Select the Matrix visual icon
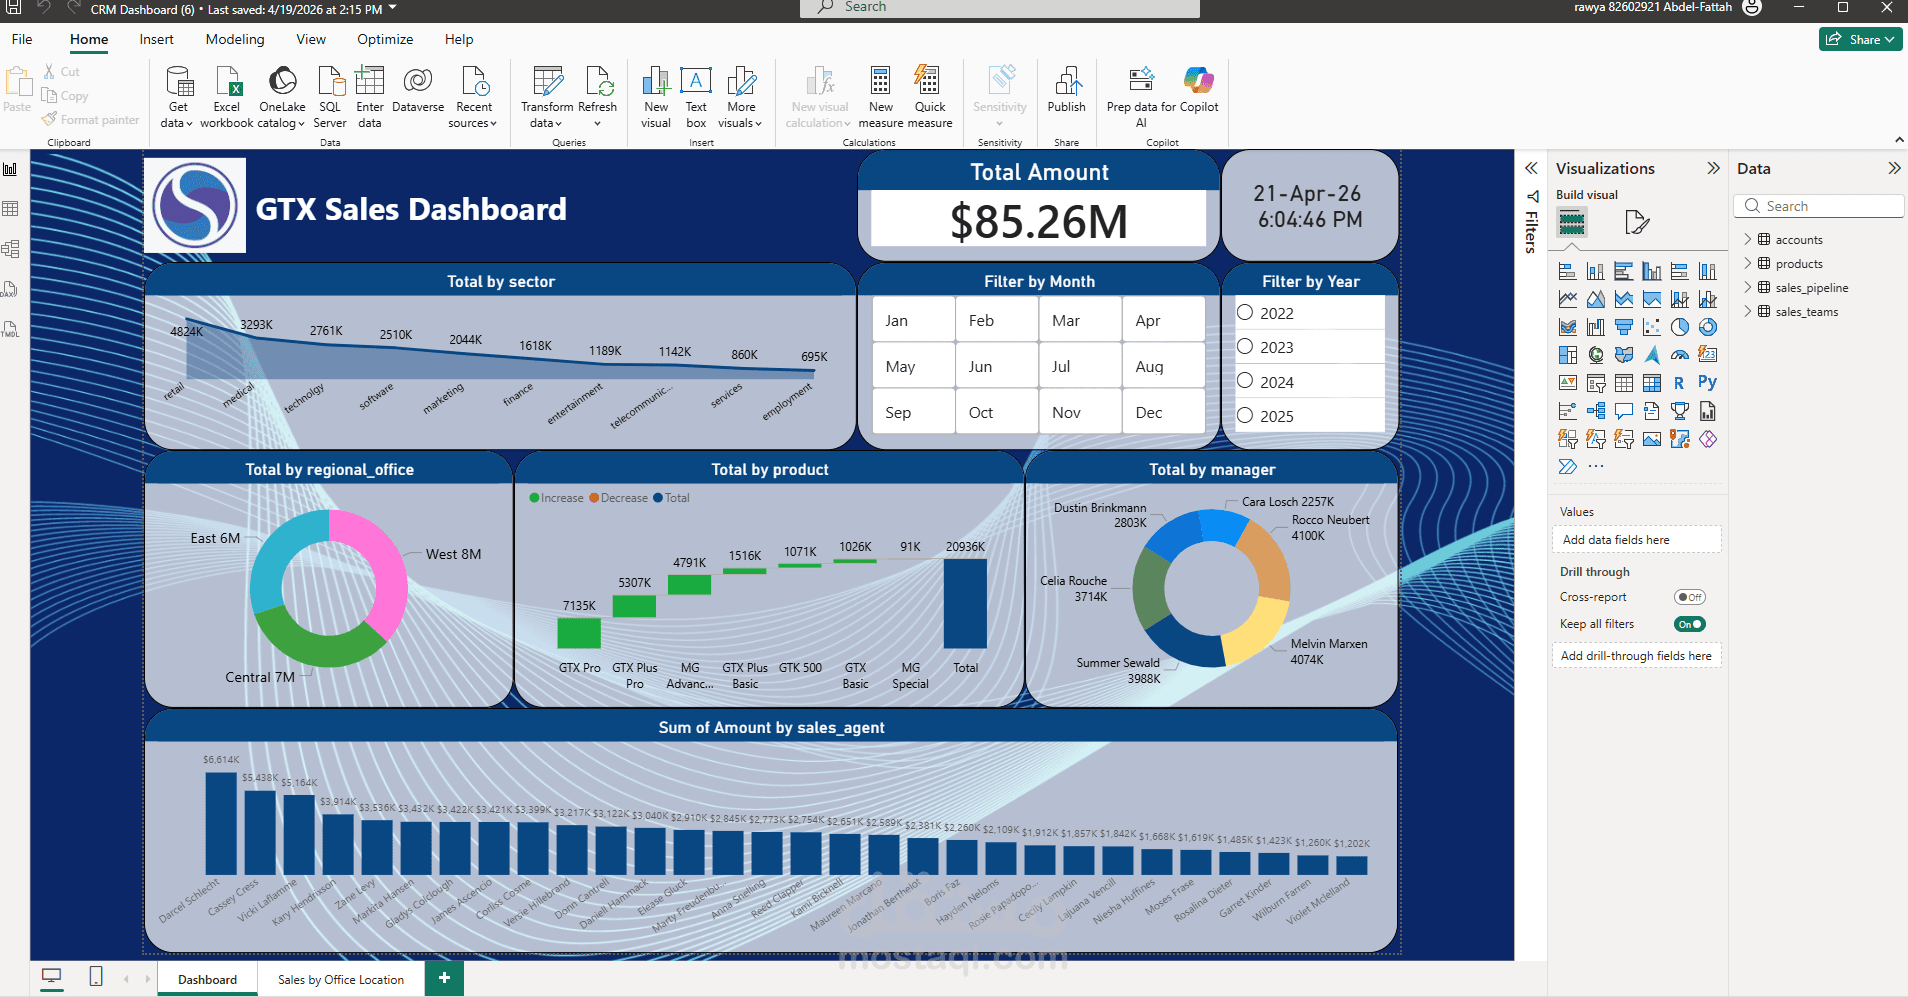 [1652, 383]
